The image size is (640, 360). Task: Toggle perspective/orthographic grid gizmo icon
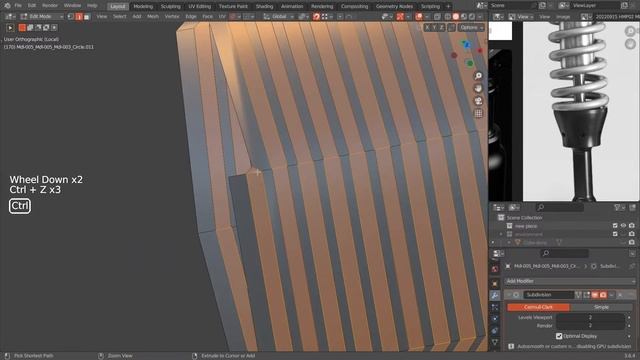[478, 113]
